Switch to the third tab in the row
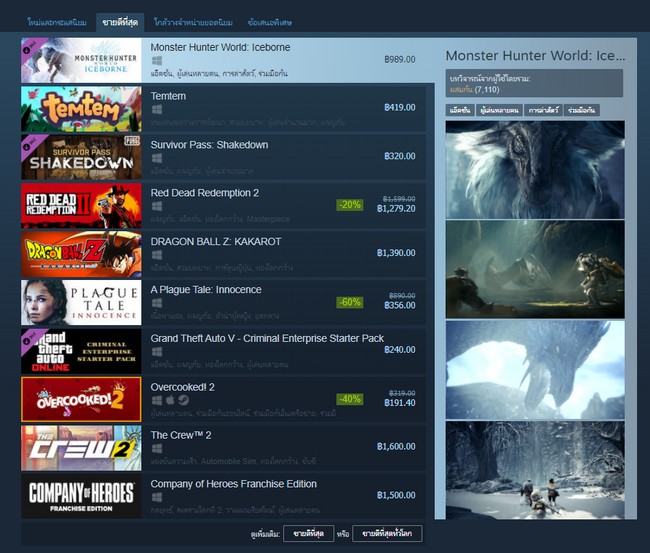 193,22
